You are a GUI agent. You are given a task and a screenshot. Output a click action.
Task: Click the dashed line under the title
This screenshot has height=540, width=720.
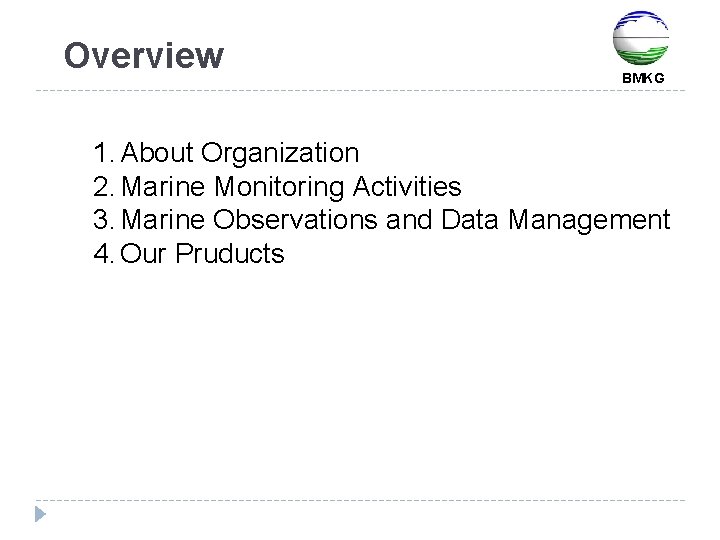click(360, 92)
